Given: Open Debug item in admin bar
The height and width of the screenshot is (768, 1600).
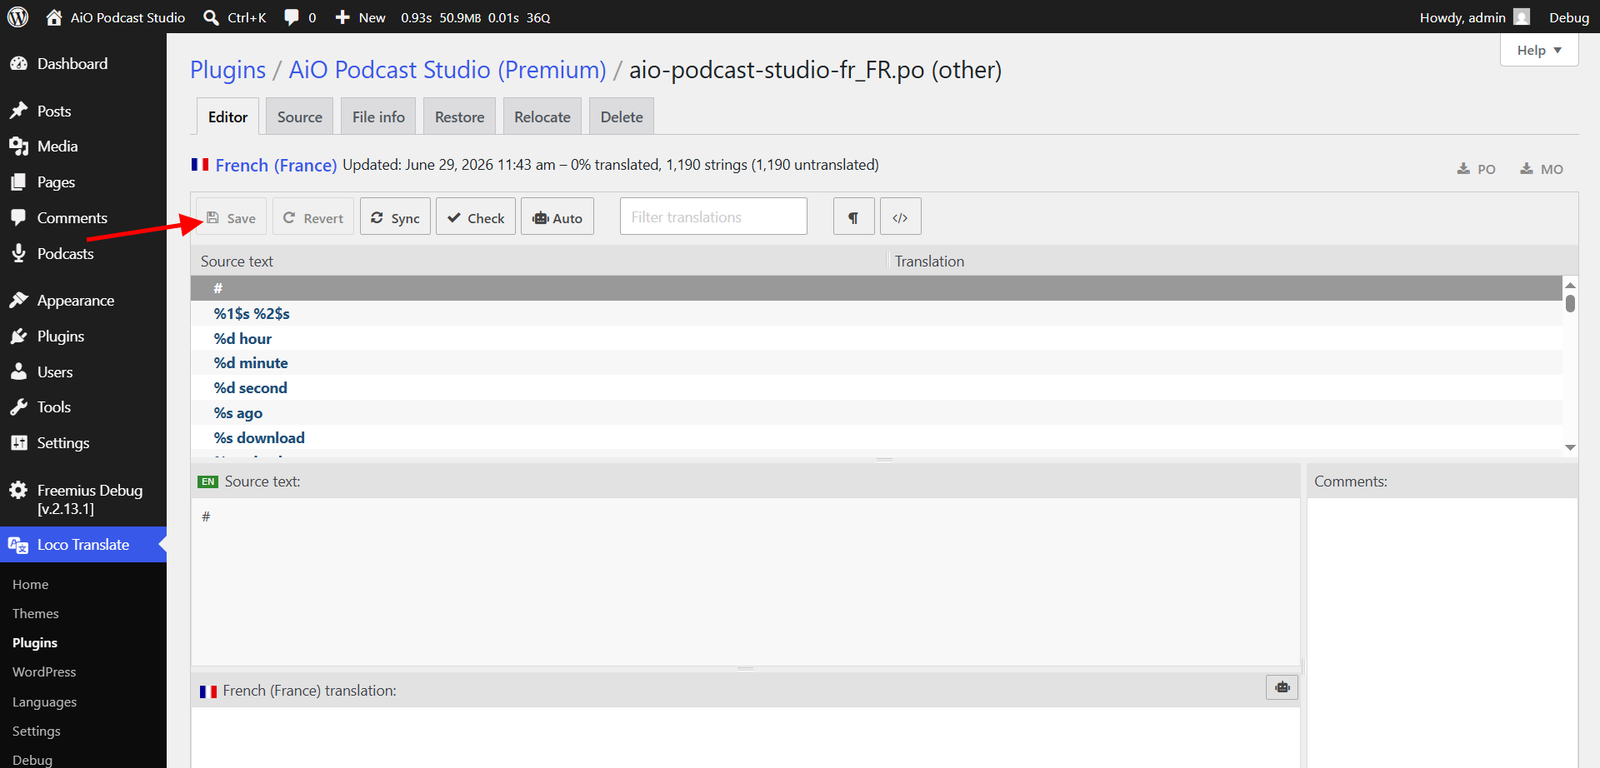Looking at the screenshot, I should coord(1569,17).
